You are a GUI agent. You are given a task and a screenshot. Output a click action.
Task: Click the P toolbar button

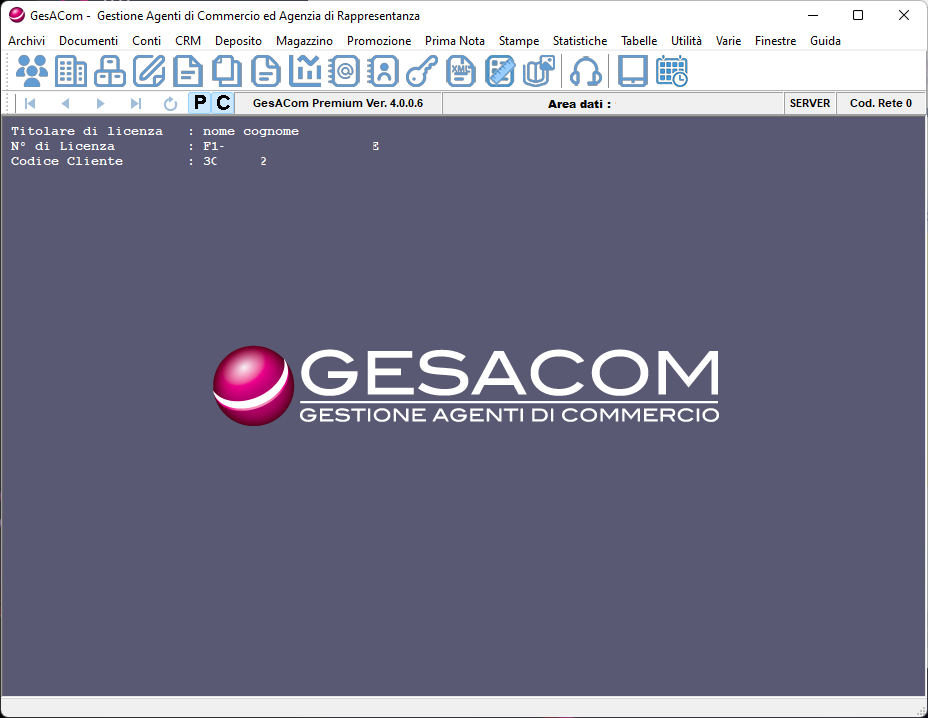(200, 103)
